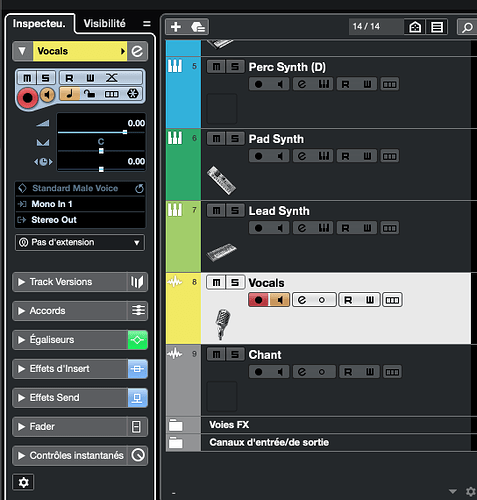Screen dimensions: 477x500
Task: Open the track filter house icon
Action: coord(415,27)
